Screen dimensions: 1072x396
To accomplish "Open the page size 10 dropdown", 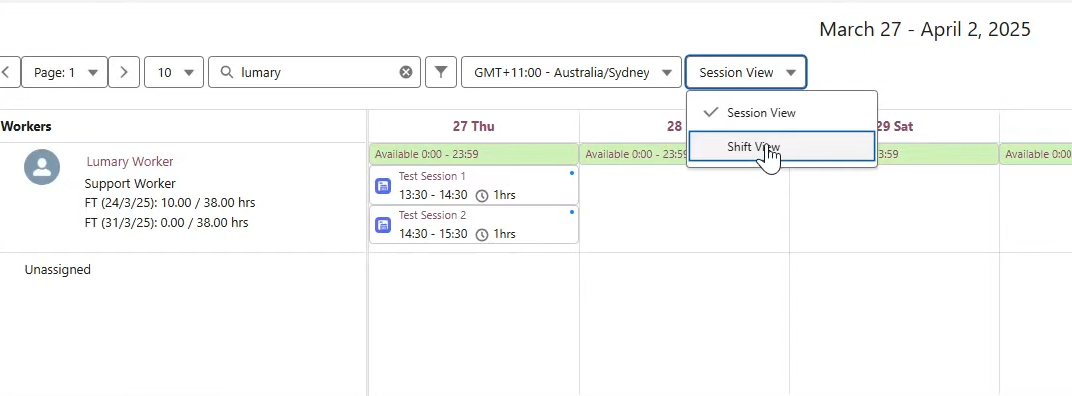I will click(x=174, y=72).
